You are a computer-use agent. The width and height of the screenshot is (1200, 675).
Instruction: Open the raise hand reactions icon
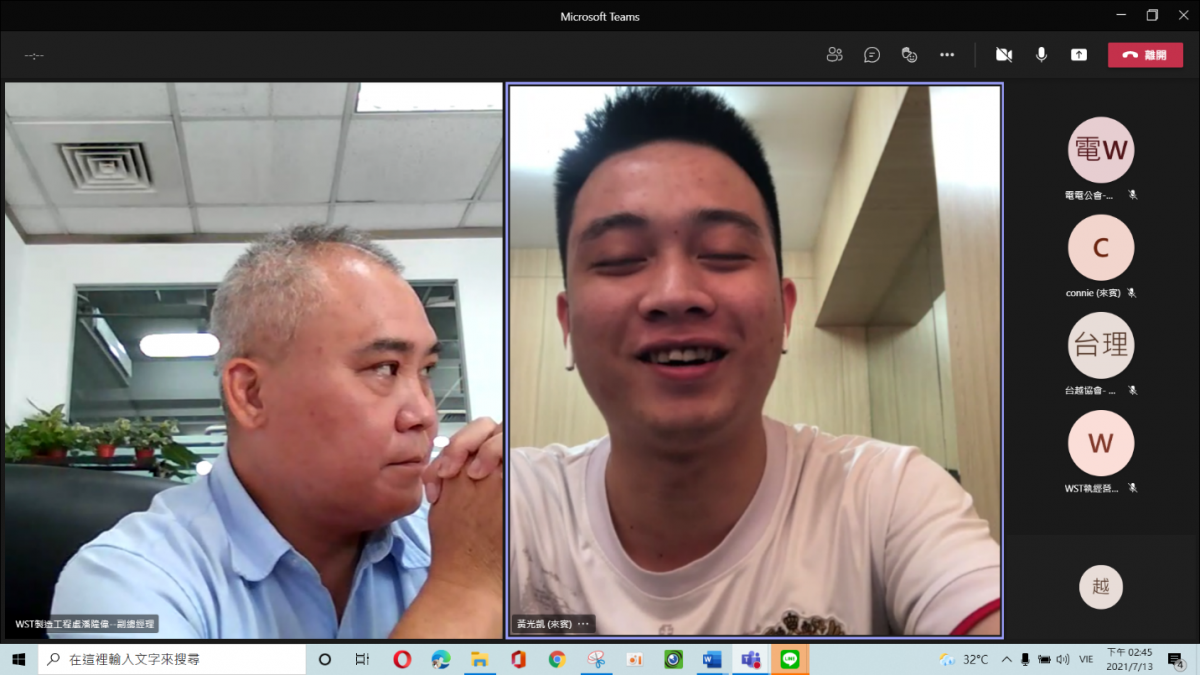909,55
